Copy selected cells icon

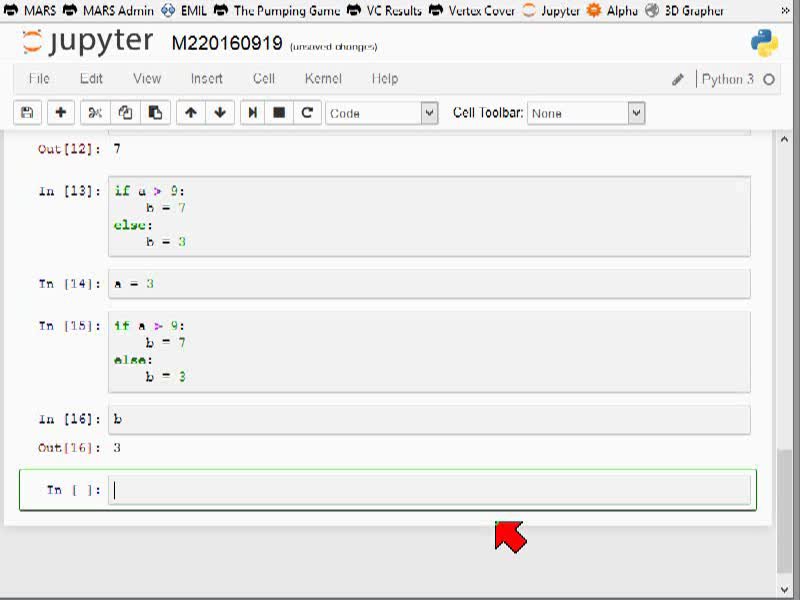point(125,113)
